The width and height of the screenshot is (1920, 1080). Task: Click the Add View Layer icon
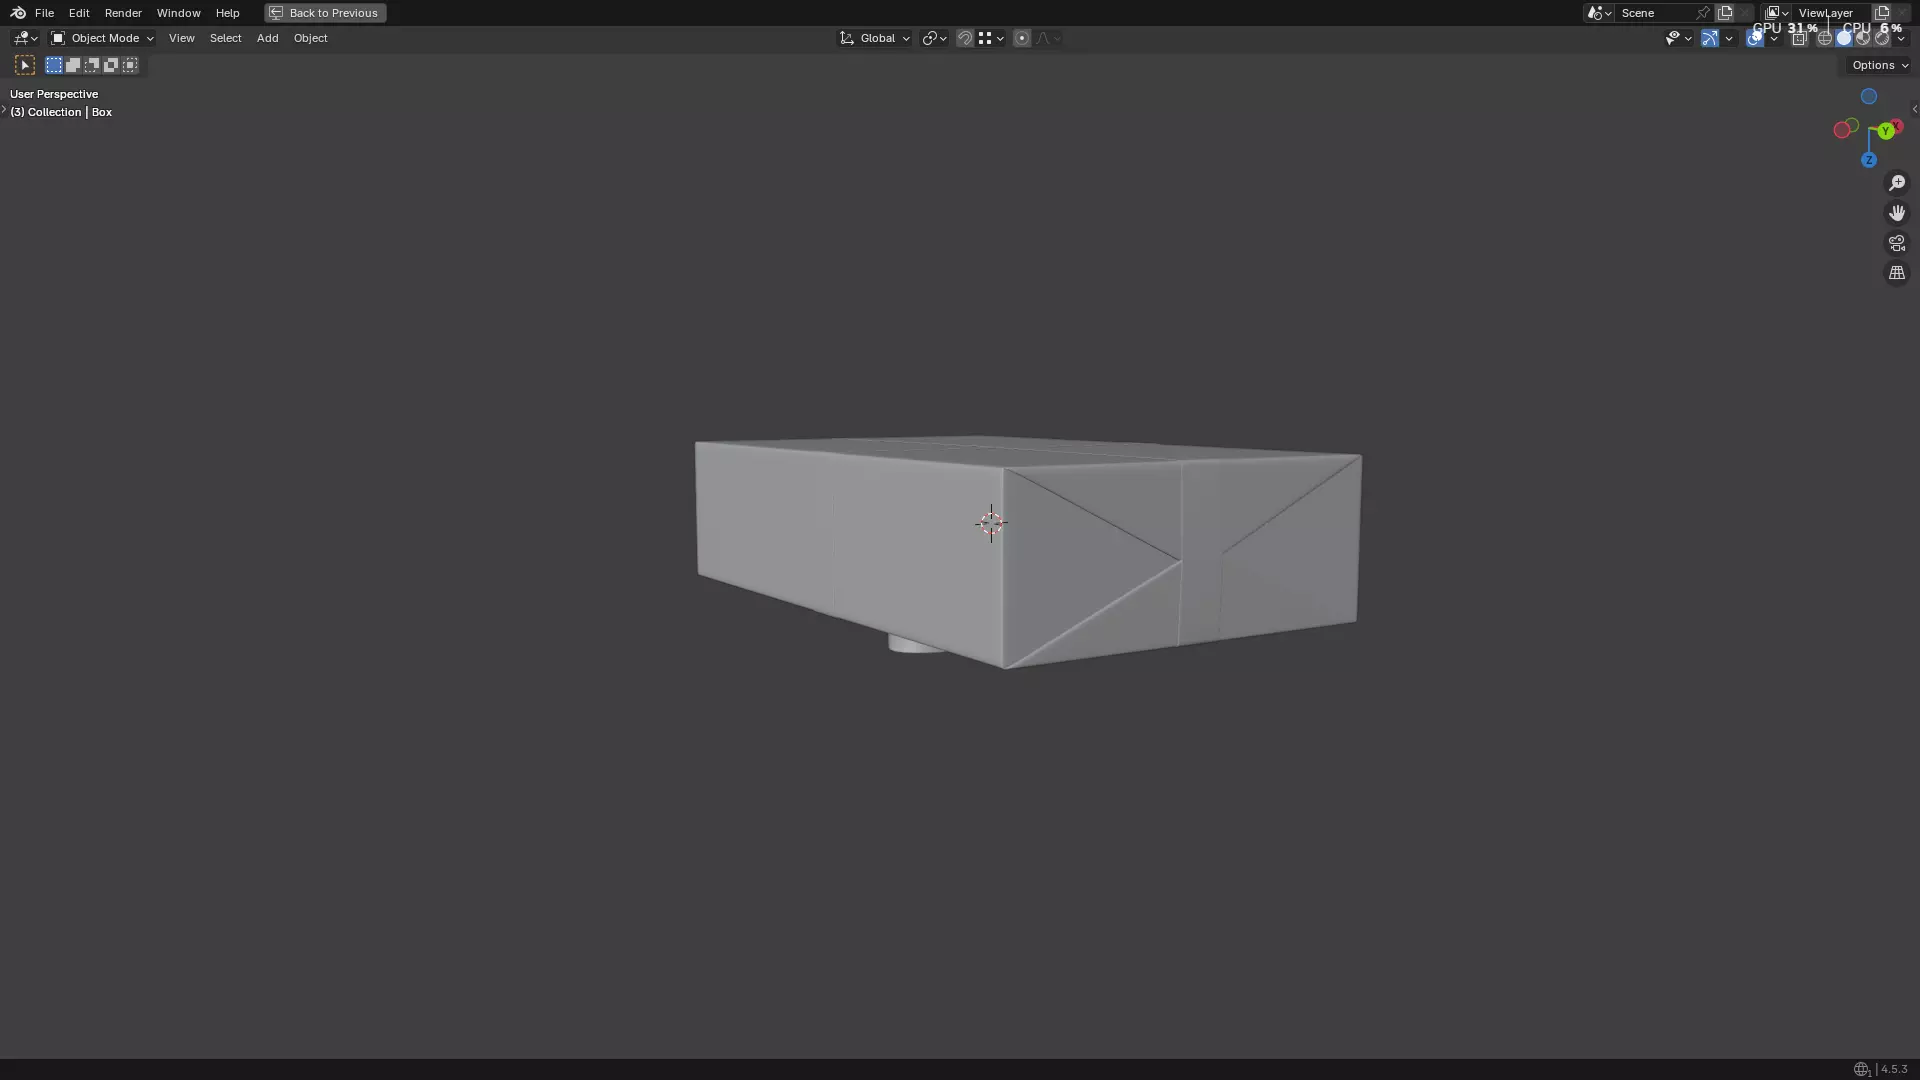(1882, 13)
